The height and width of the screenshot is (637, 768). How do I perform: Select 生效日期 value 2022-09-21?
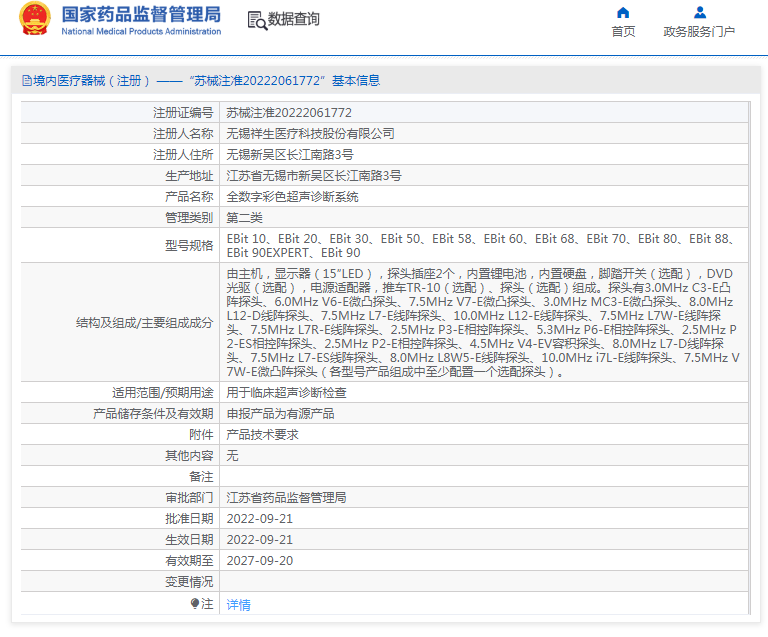(x=260, y=540)
